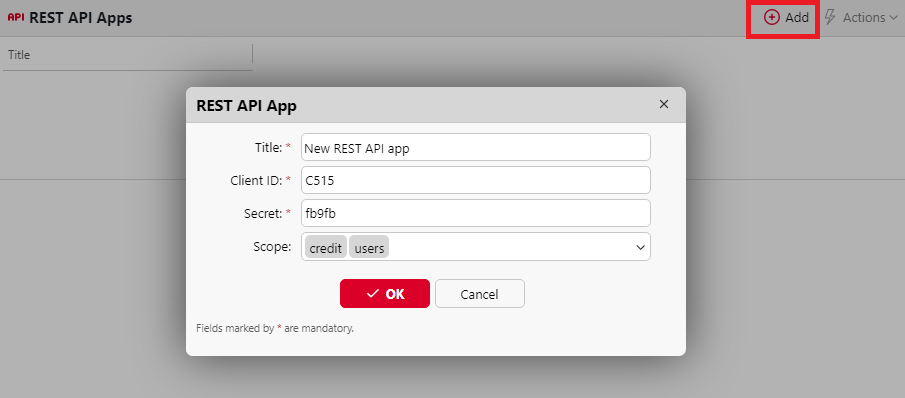Image resolution: width=905 pixels, height=398 pixels.
Task: Expand the Scope dropdown arrow
Action: point(640,247)
